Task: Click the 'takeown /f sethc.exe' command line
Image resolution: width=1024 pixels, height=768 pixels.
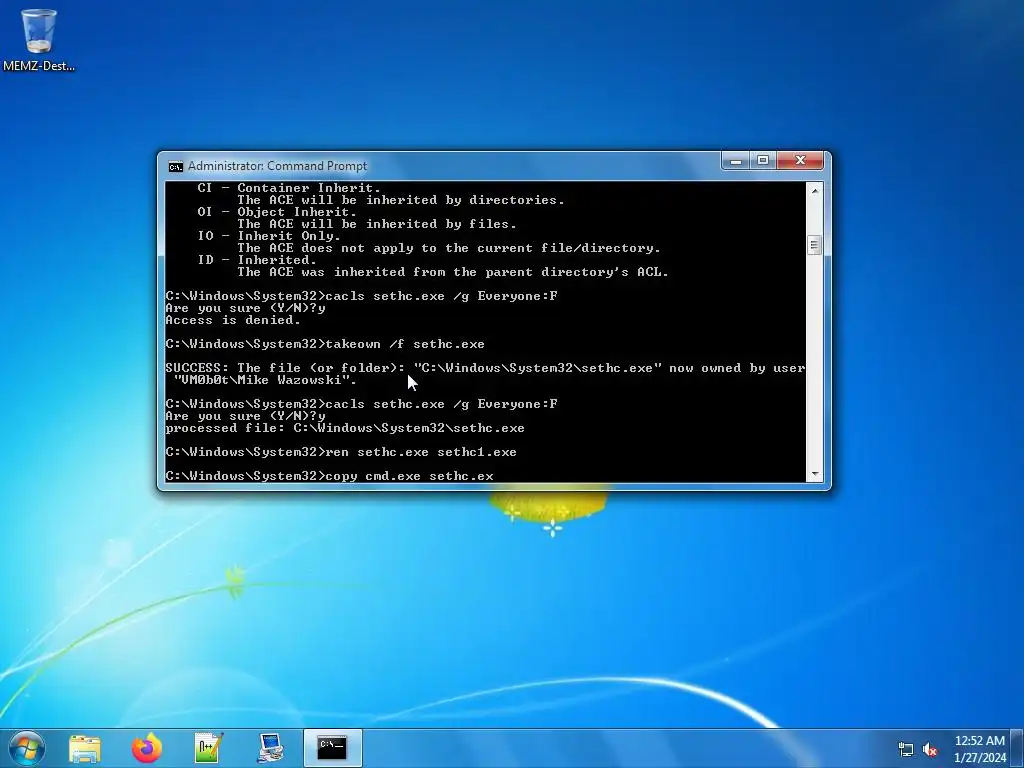Action: 325,344
